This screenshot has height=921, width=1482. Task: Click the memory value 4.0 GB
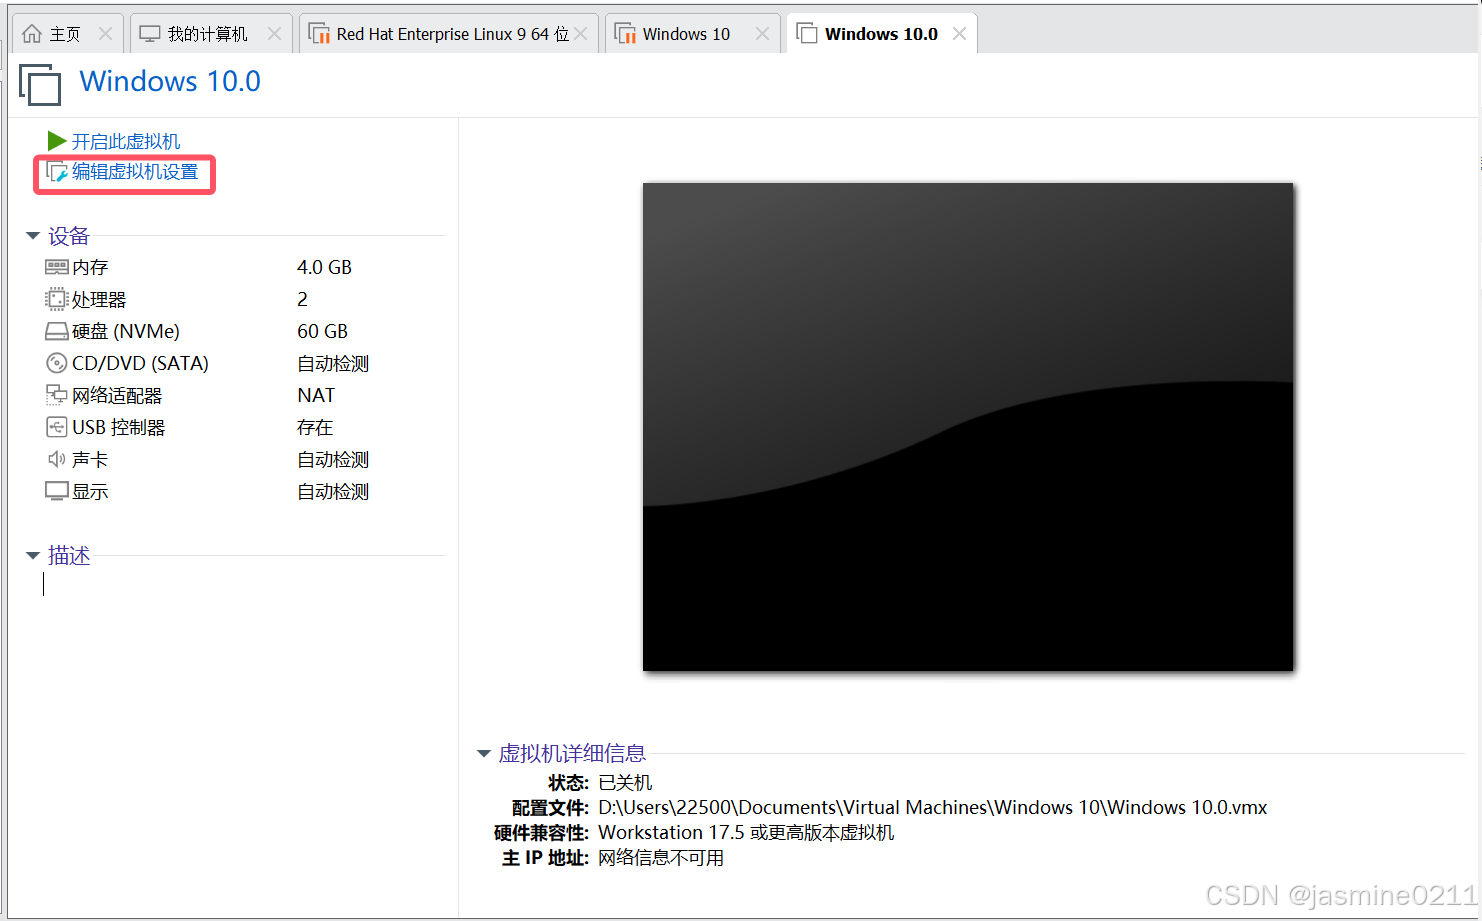click(x=324, y=267)
